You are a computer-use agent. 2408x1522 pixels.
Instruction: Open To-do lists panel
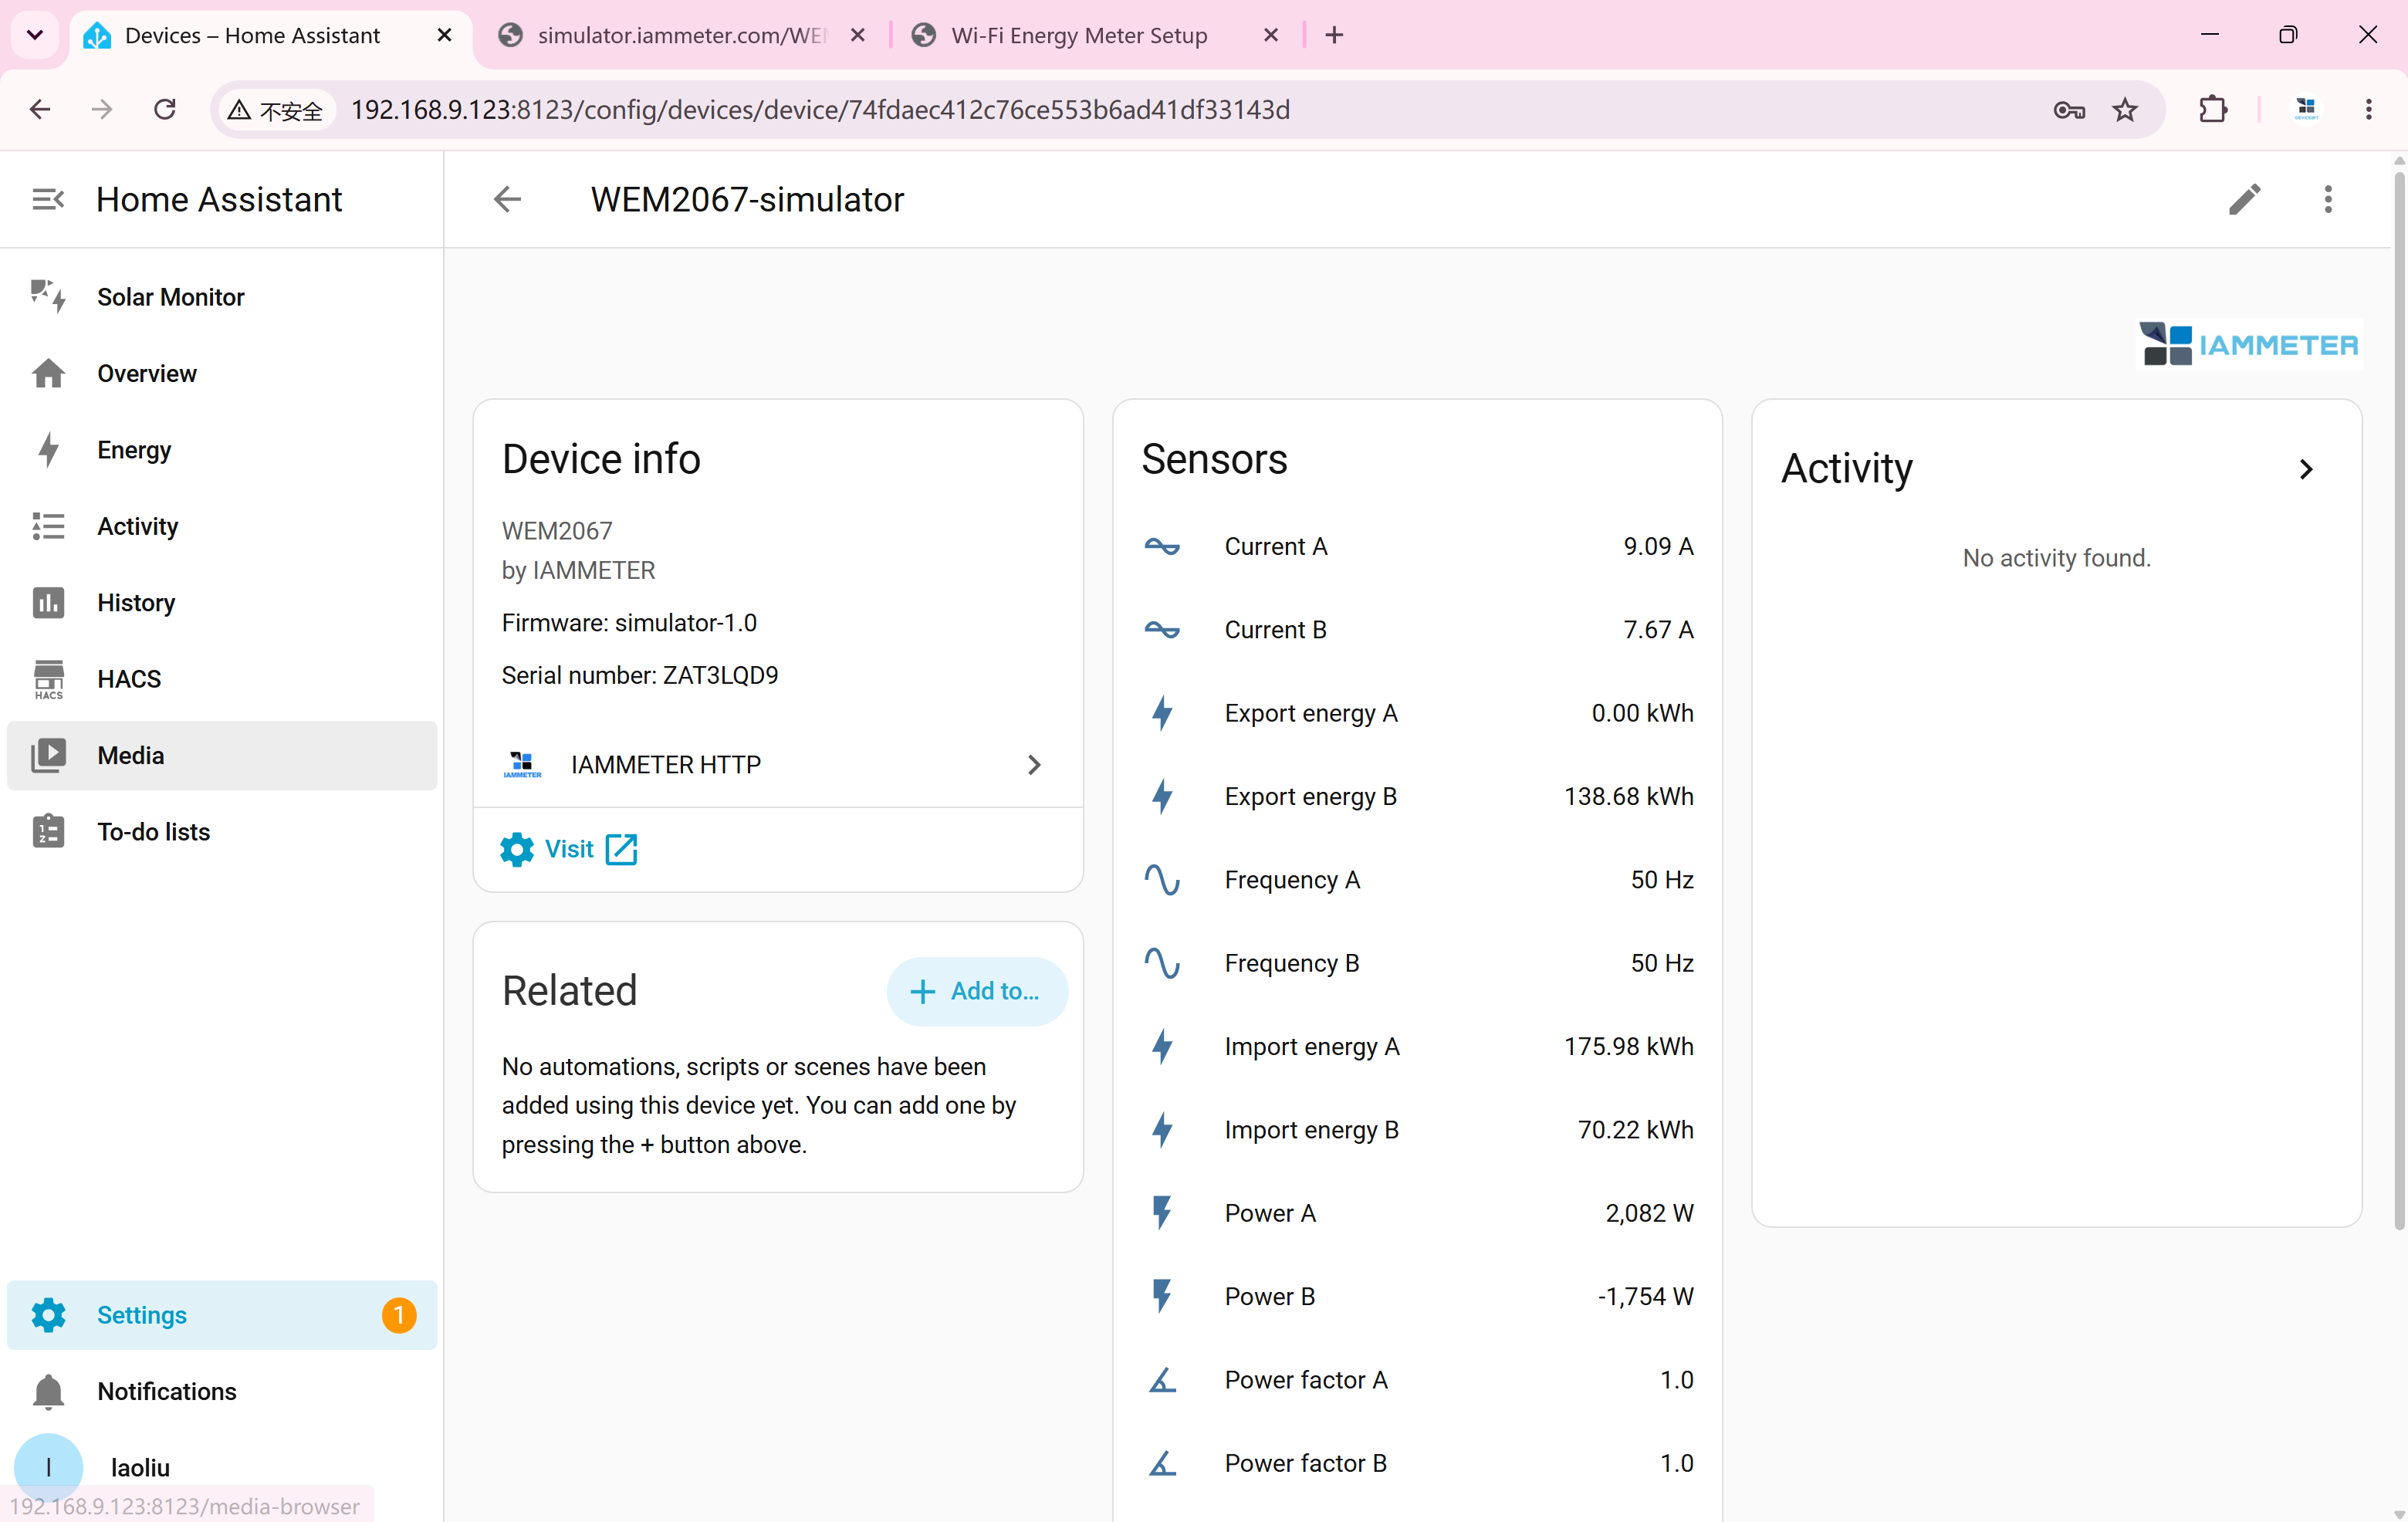[x=222, y=832]
